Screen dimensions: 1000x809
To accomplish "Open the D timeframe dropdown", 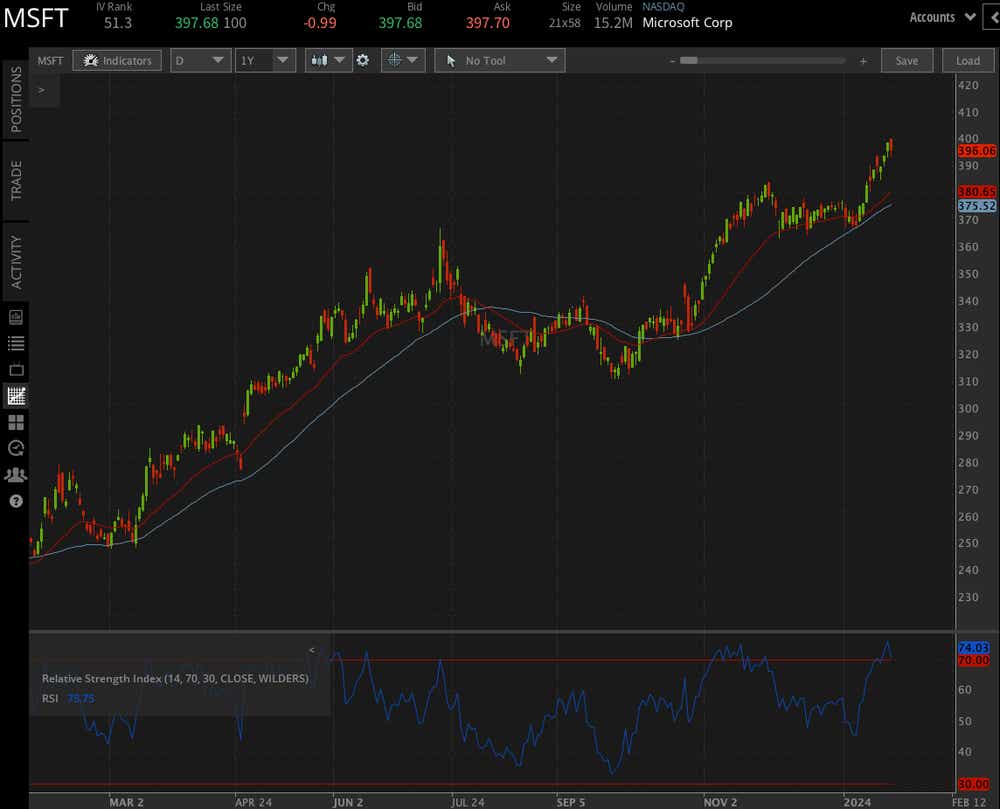I will click(x=200, y=60).
